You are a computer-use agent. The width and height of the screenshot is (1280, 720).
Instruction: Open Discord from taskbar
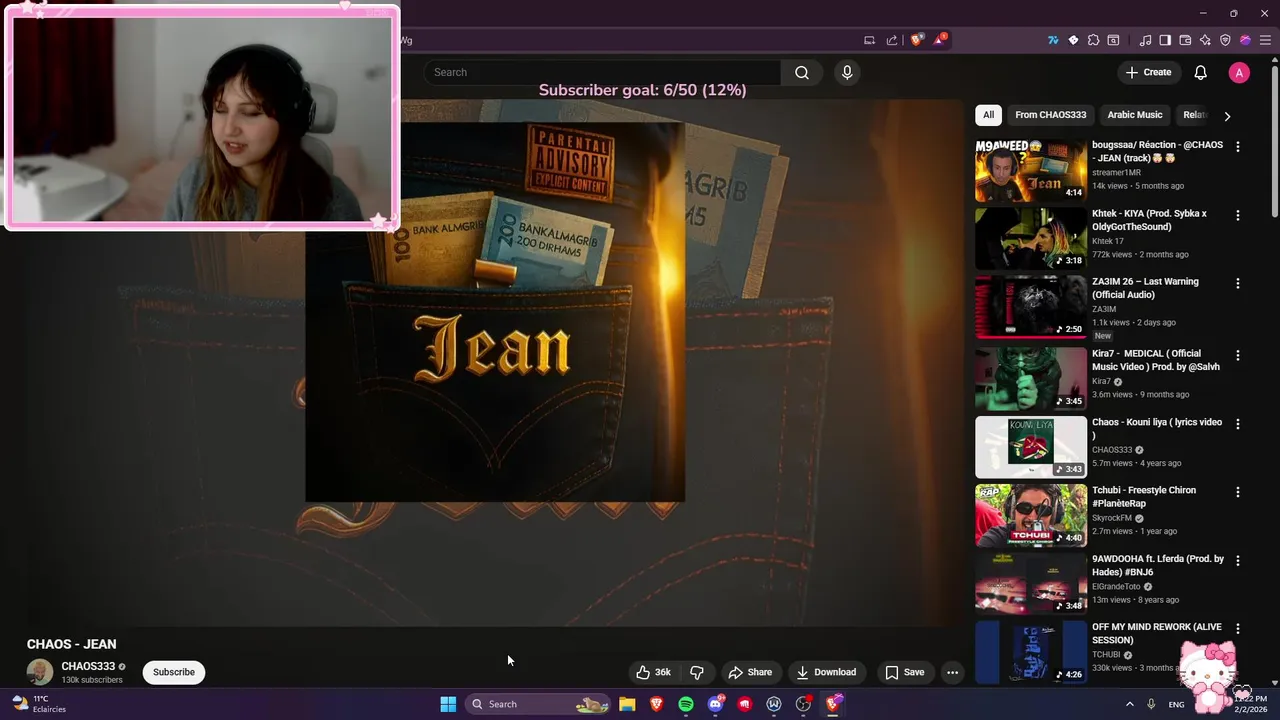715,704
